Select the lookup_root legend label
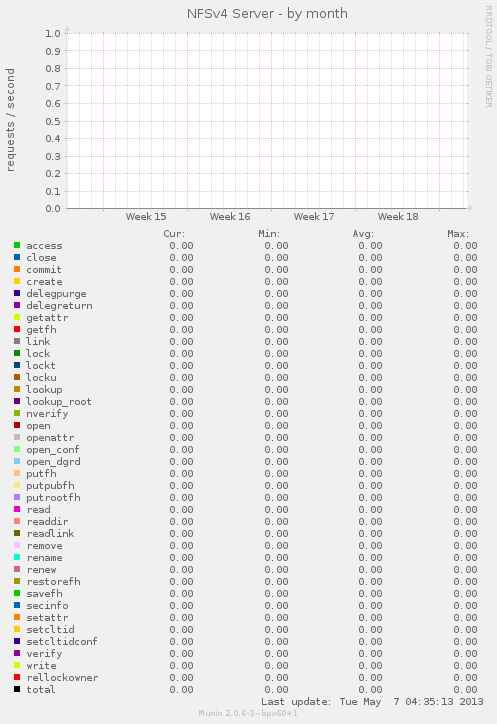Image resolution: width=497 pixels, height=724 pixels. [x=59, y=402]
